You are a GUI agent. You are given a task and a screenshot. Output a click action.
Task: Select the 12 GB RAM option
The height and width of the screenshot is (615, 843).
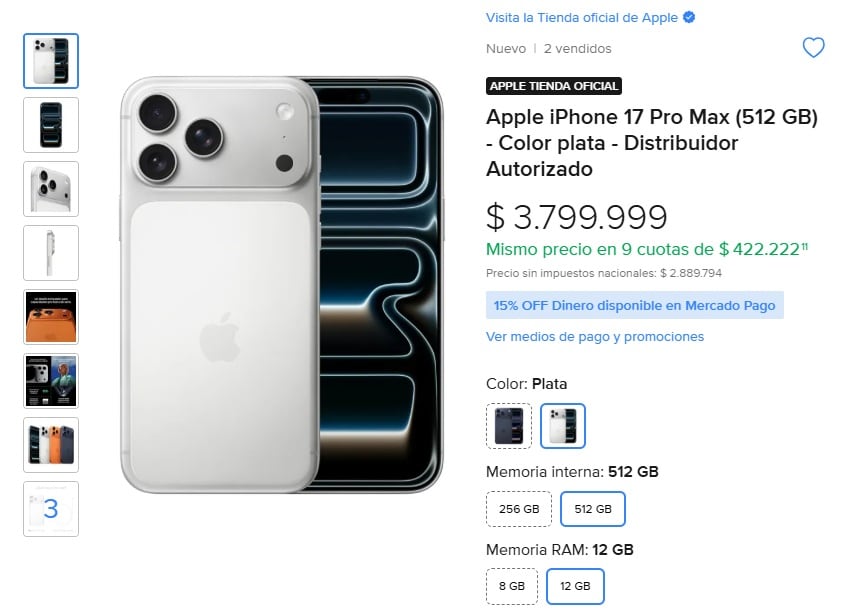click(575, 586)
